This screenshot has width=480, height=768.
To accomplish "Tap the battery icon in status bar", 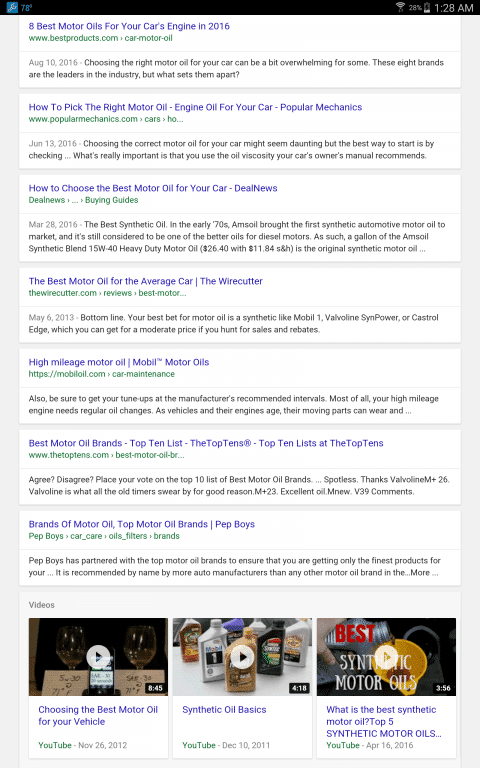I will 427,7.
